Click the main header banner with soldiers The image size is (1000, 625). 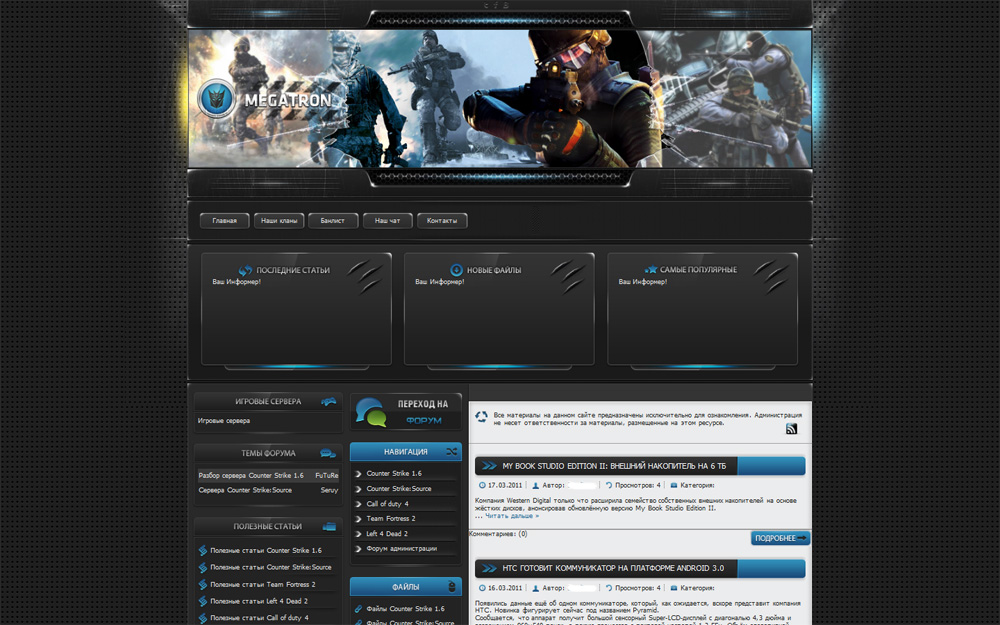[x=500, y=99]
